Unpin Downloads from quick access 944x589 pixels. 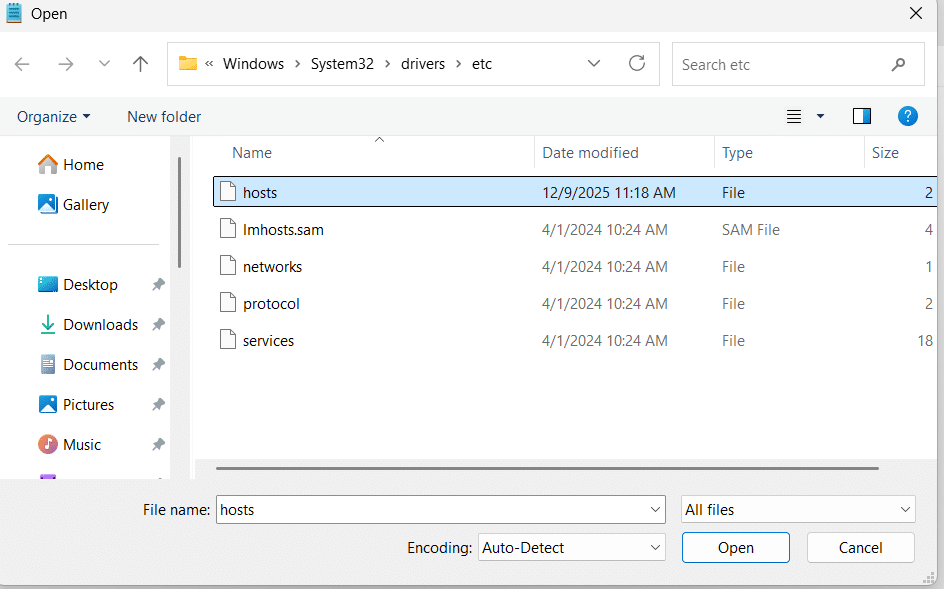click(157, 324)
